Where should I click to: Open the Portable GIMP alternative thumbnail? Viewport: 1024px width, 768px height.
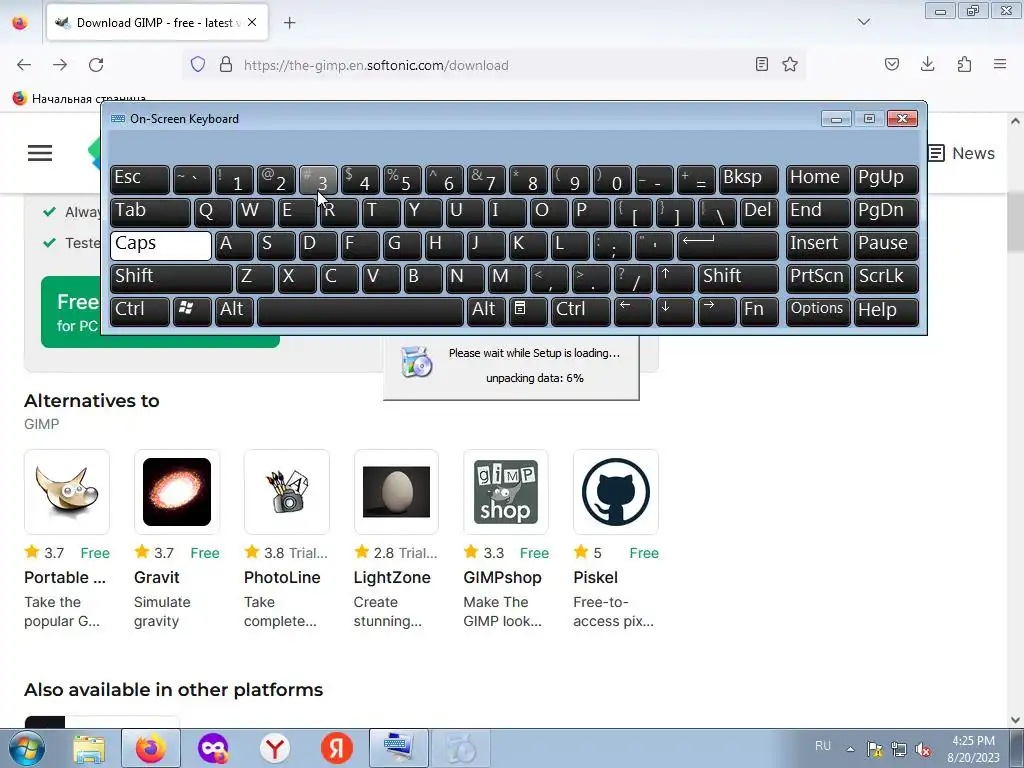67,492
